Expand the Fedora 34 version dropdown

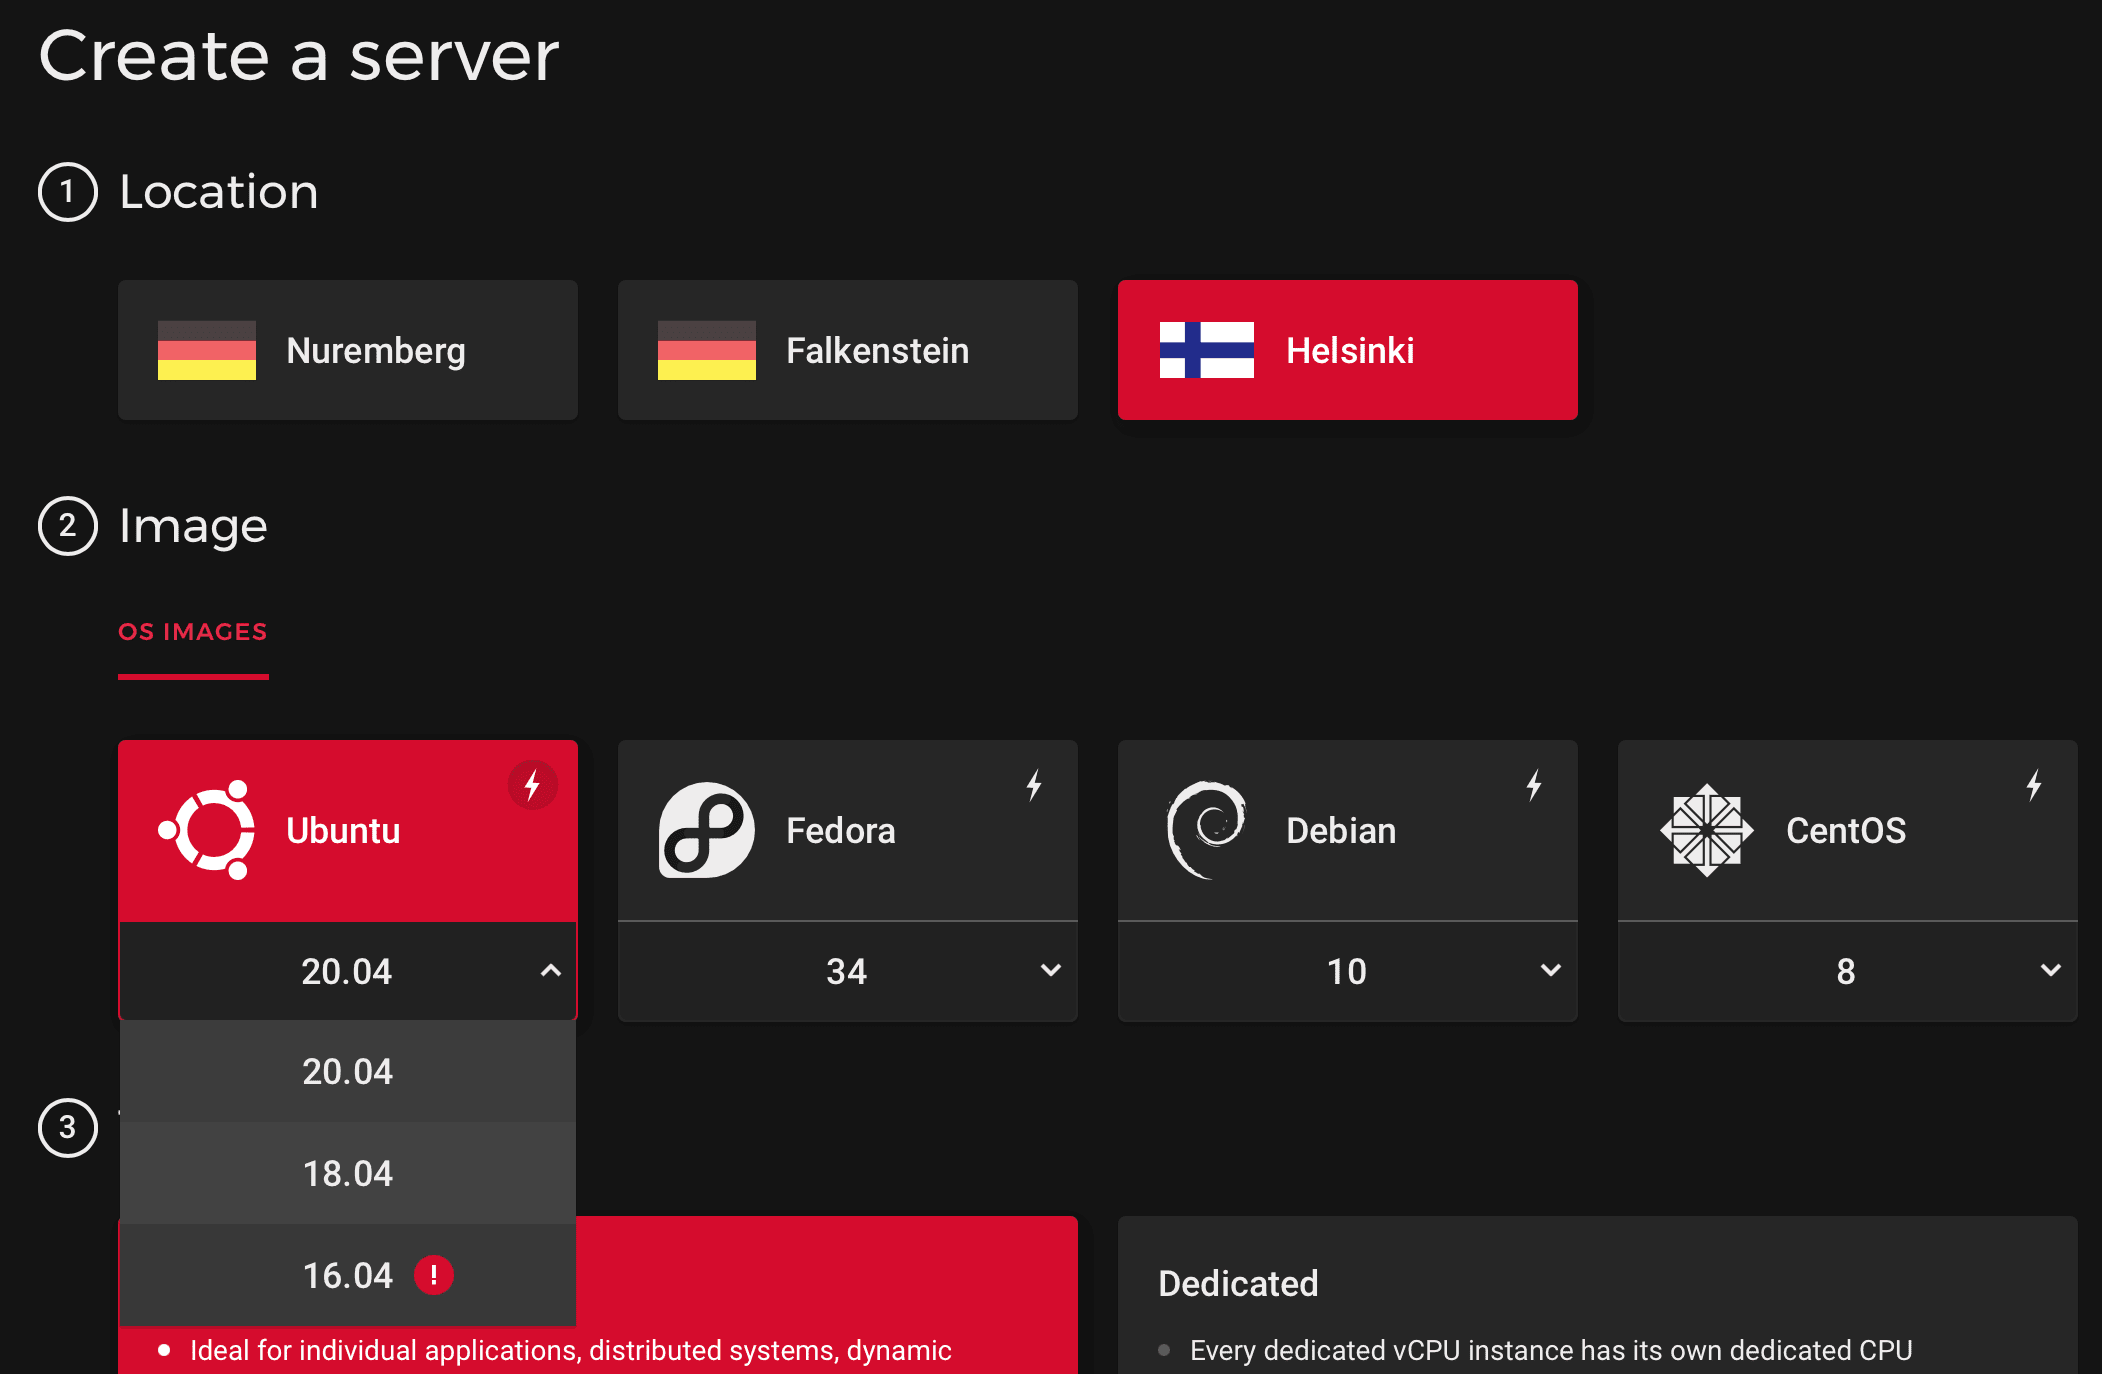(847, 971)
